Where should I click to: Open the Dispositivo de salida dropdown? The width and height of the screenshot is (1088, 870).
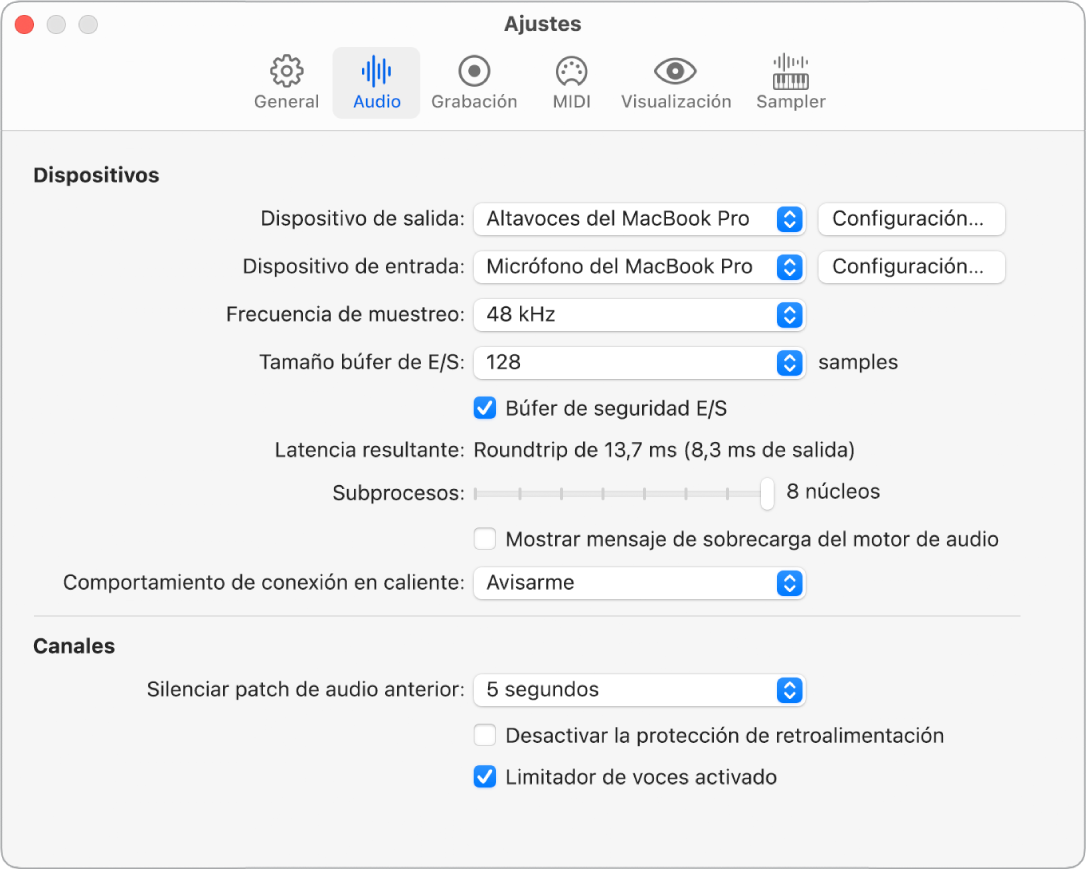(x=639, y=219)
